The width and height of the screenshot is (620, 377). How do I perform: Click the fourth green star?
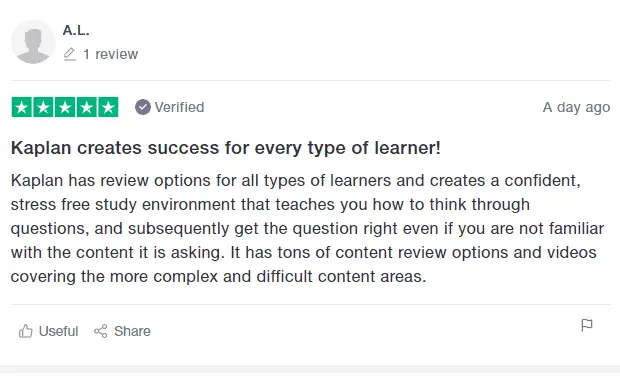[87, 107]
